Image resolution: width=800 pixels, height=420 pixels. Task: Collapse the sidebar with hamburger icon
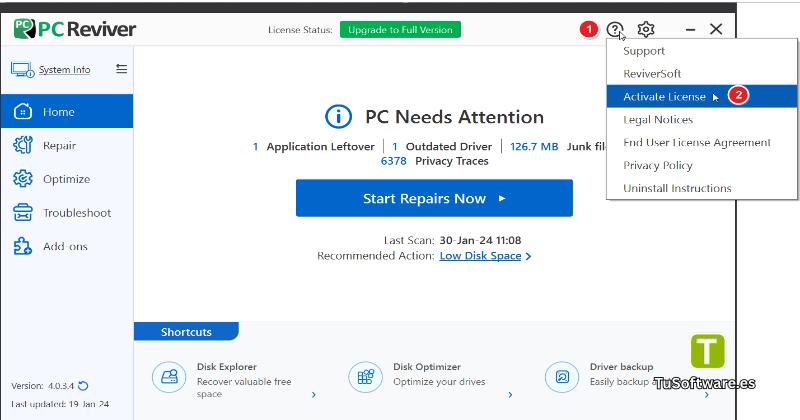click(x=121, y=69)
